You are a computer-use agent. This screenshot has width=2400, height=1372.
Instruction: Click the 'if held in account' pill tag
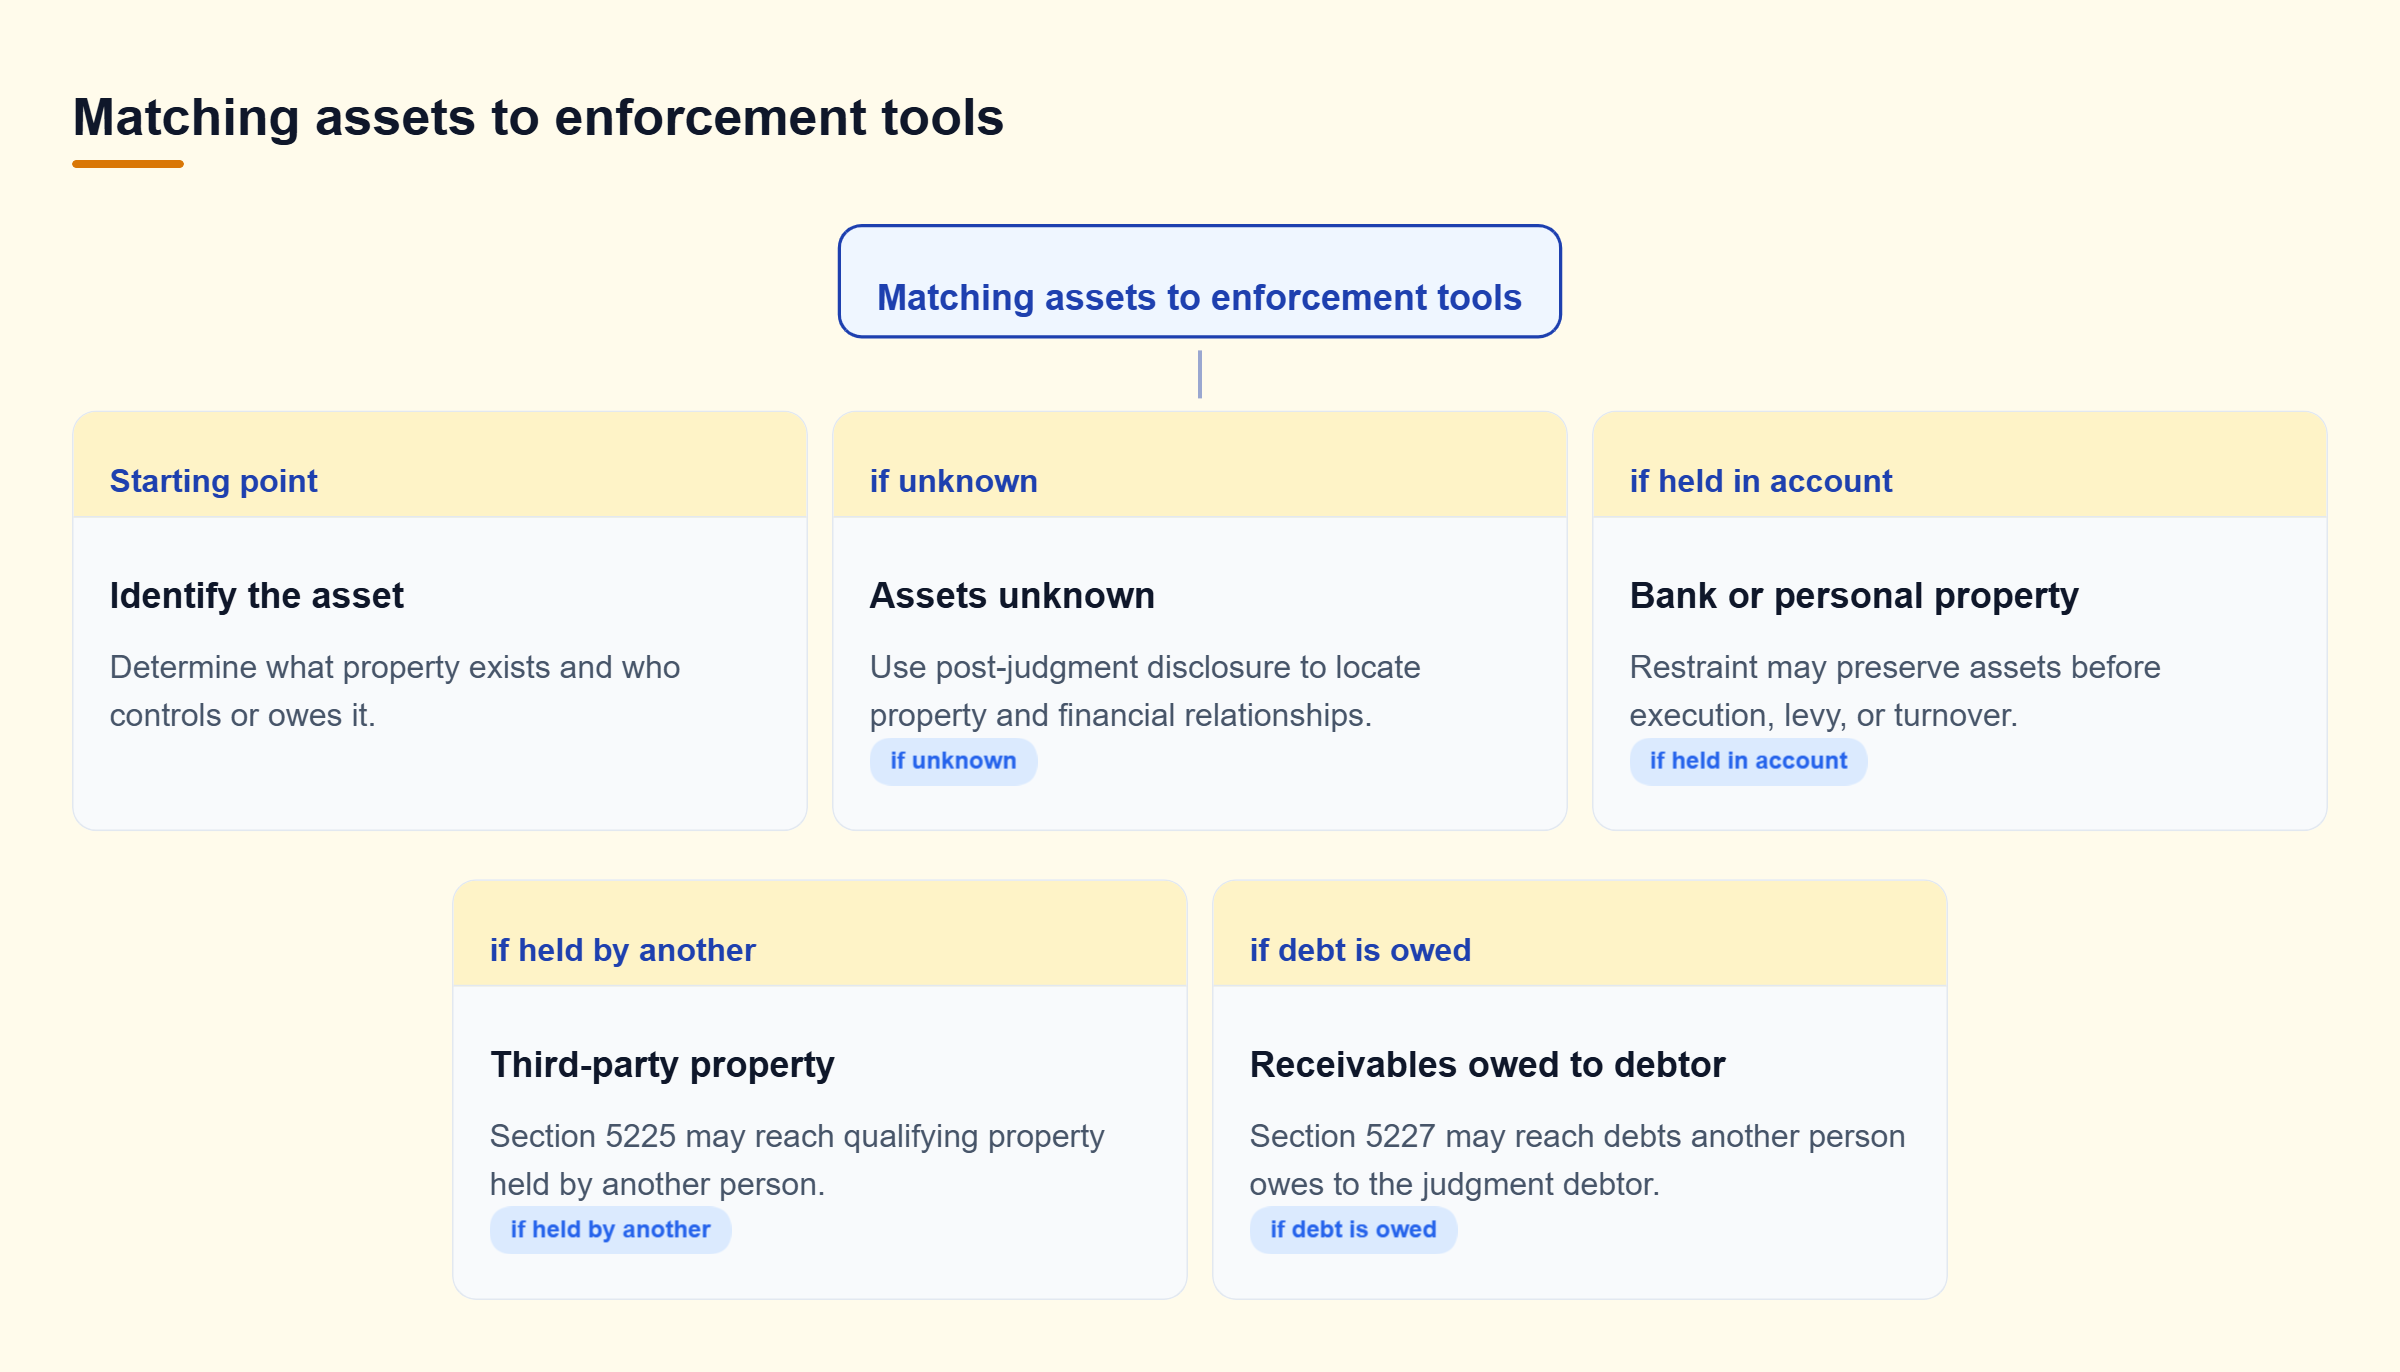tap(1748, 761)
